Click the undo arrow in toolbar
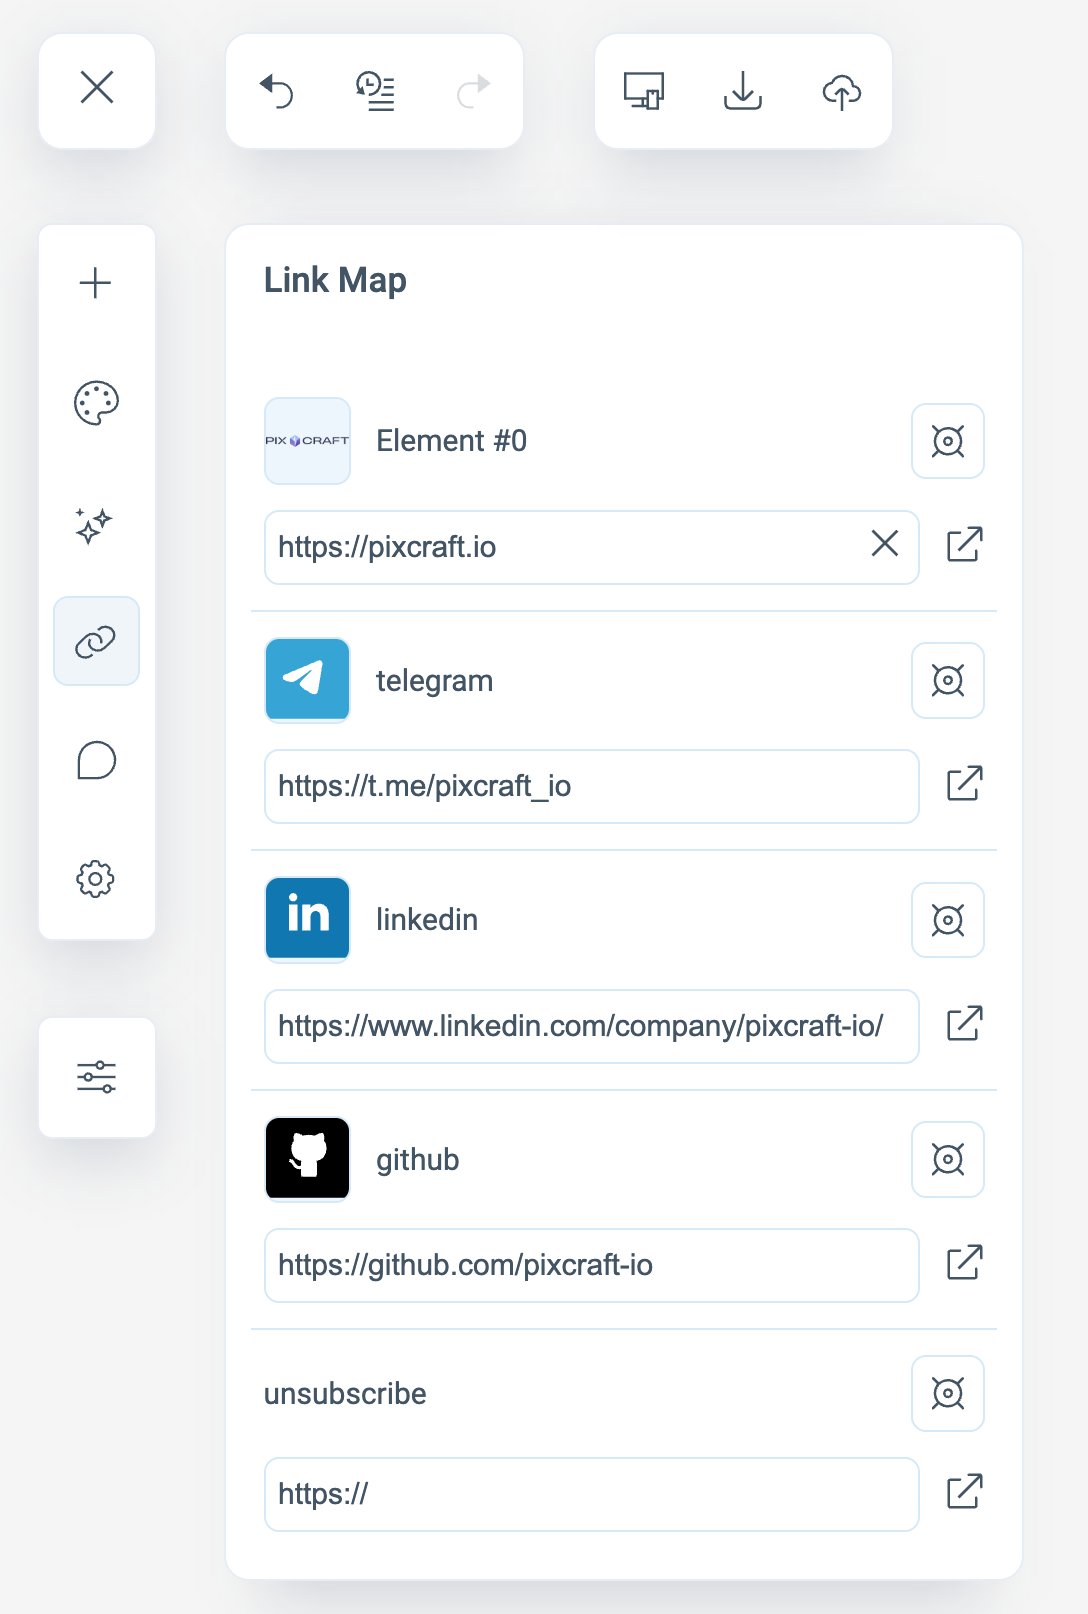 pyautogui.click(x=276, y=91)
